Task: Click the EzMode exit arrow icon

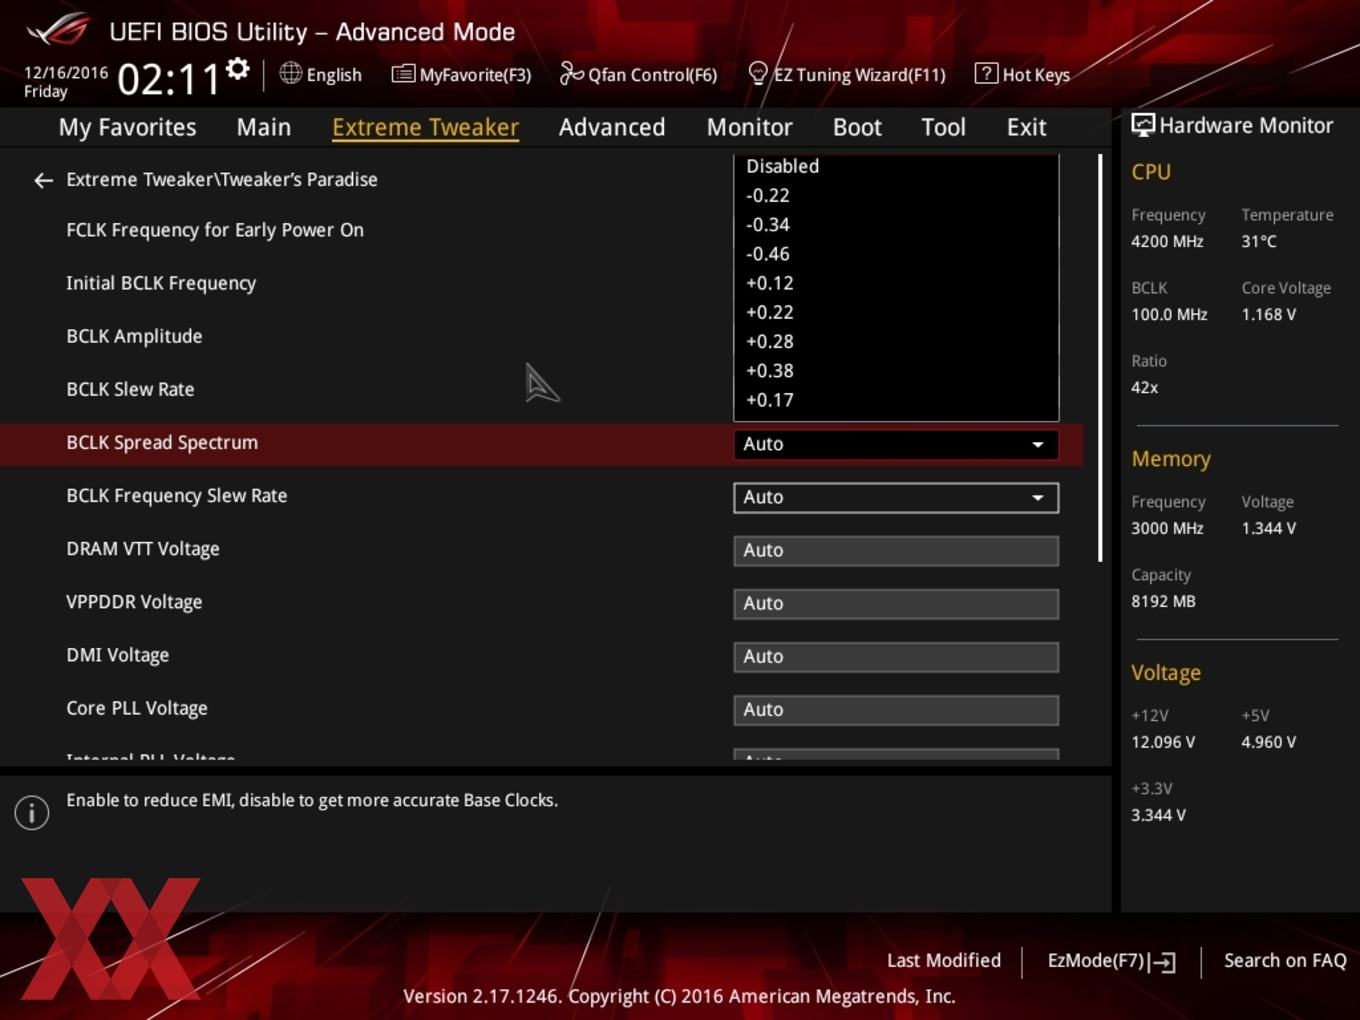Action: click(1162, 962)
